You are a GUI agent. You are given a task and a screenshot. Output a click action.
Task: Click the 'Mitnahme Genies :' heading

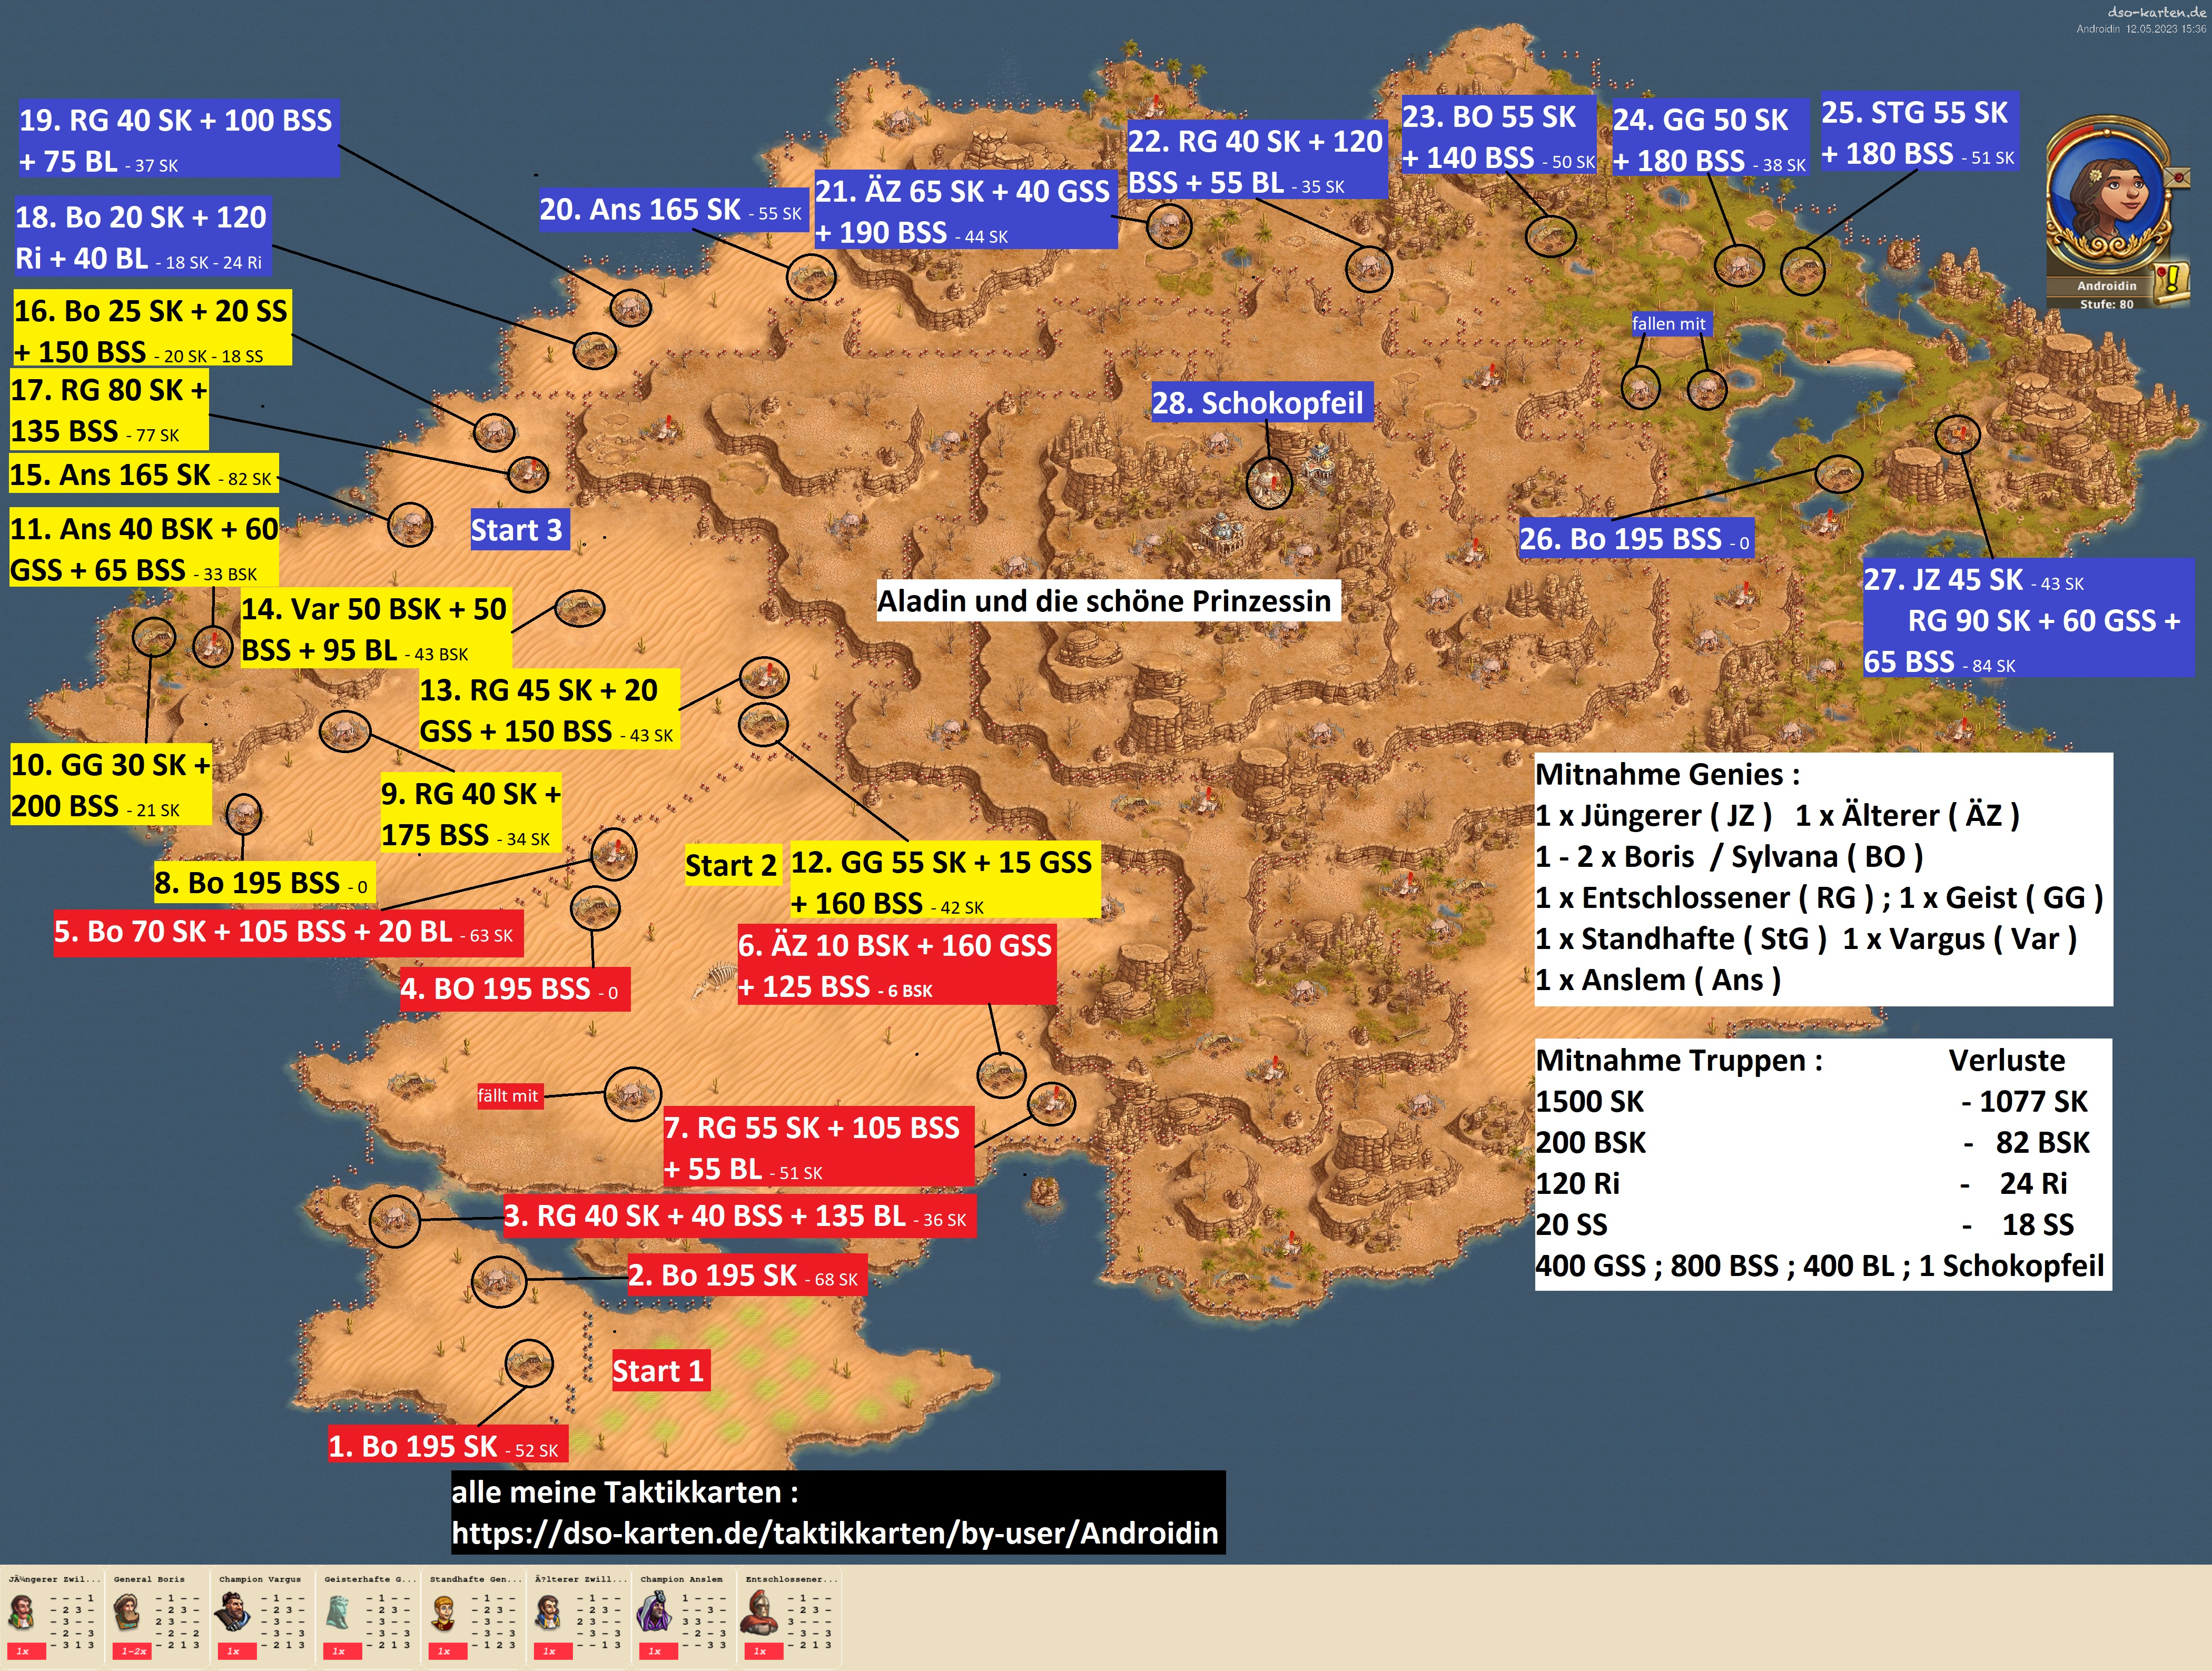pos(1668,774)
